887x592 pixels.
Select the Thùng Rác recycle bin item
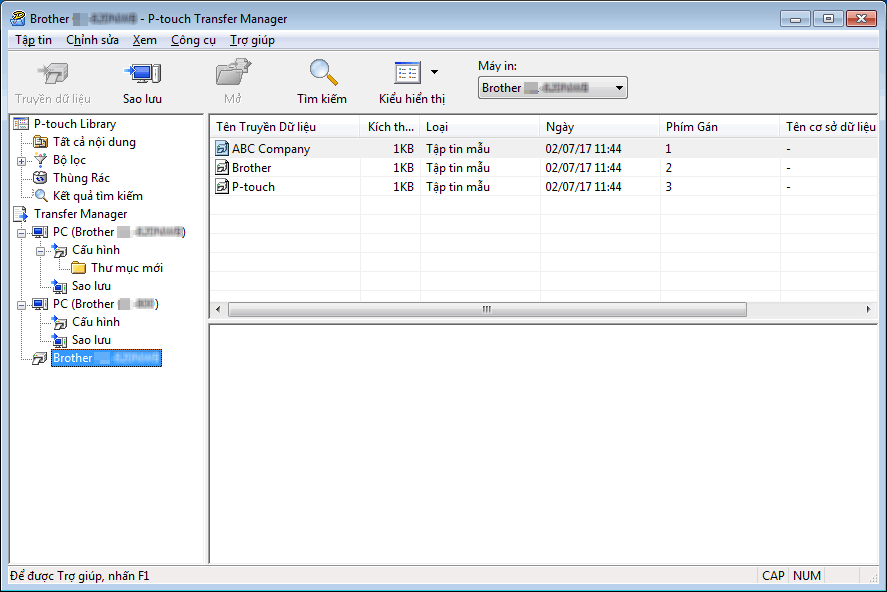[81, 178]
